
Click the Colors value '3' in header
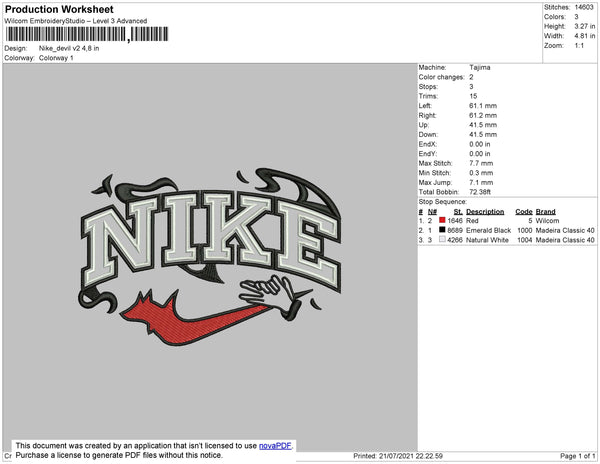tap(576, 17)
